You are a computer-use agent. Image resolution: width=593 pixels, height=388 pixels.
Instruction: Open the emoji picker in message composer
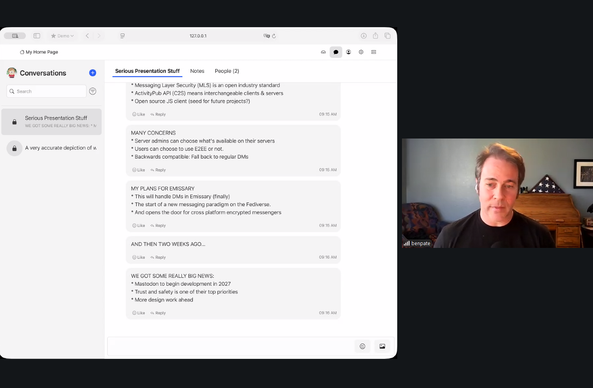[362, 346]
